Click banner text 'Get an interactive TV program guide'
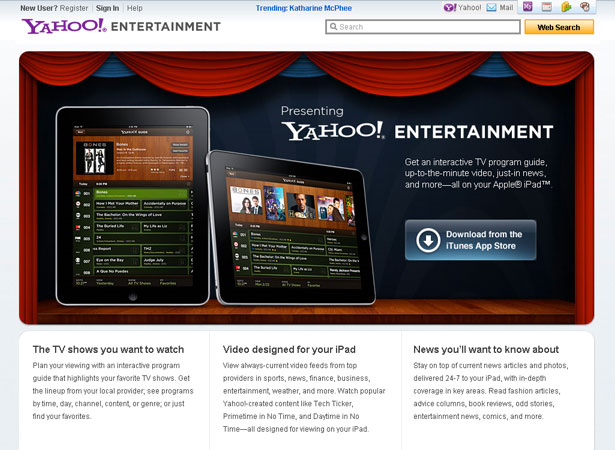Screen dimensions: 615x450 pyautogui.click(x=476, y=162)
